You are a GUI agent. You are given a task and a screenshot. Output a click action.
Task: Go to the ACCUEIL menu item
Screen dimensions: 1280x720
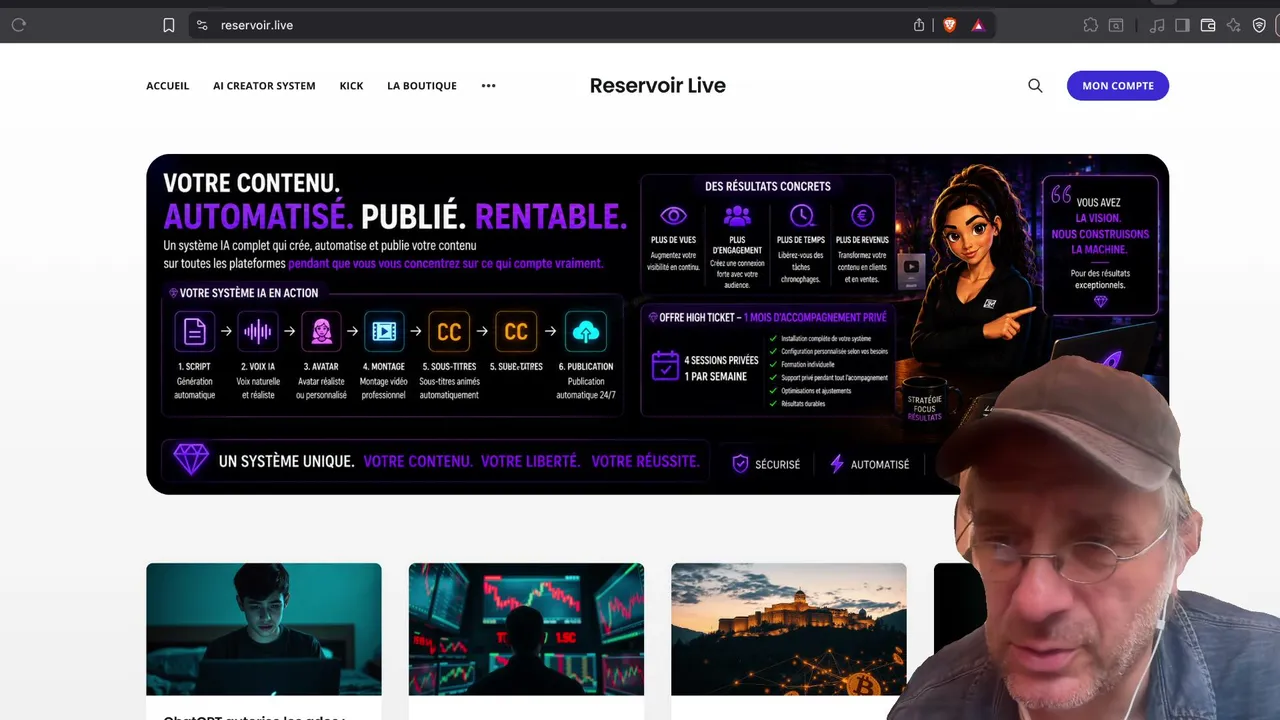(x=168, y=86)
